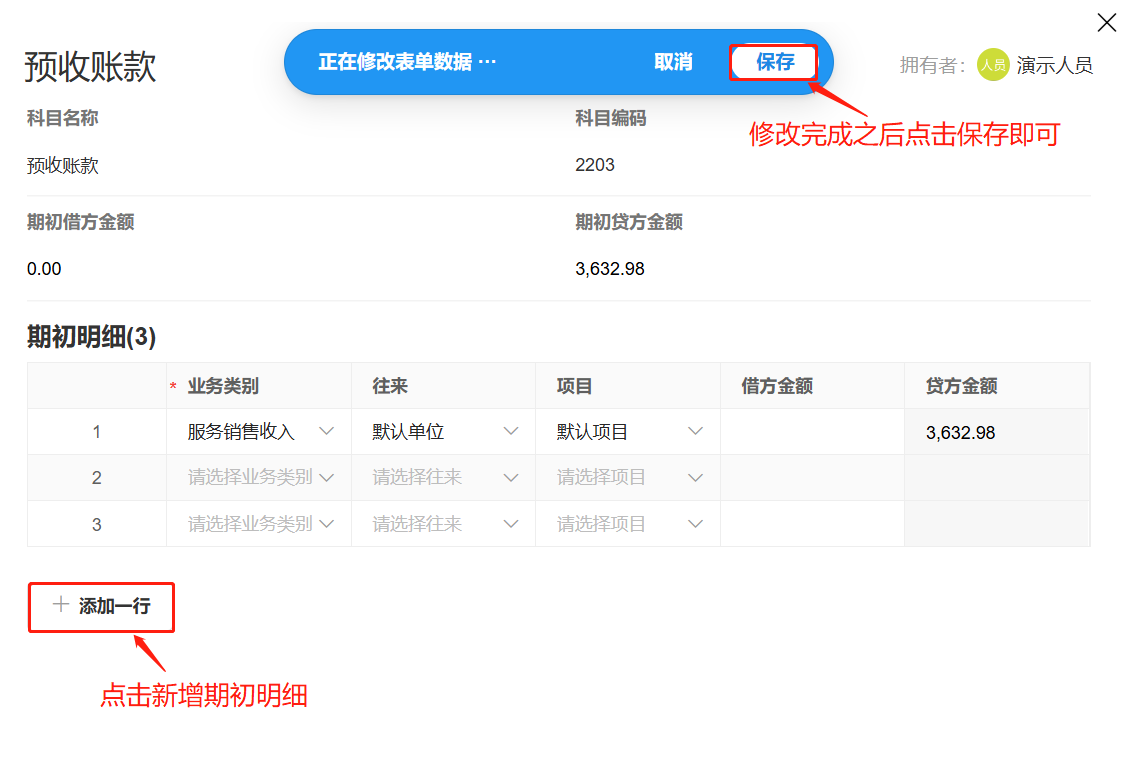1126x769 pixels.
Task: Open row 1 往来 dropdown 默认单位
Action: tap(443, 432)
